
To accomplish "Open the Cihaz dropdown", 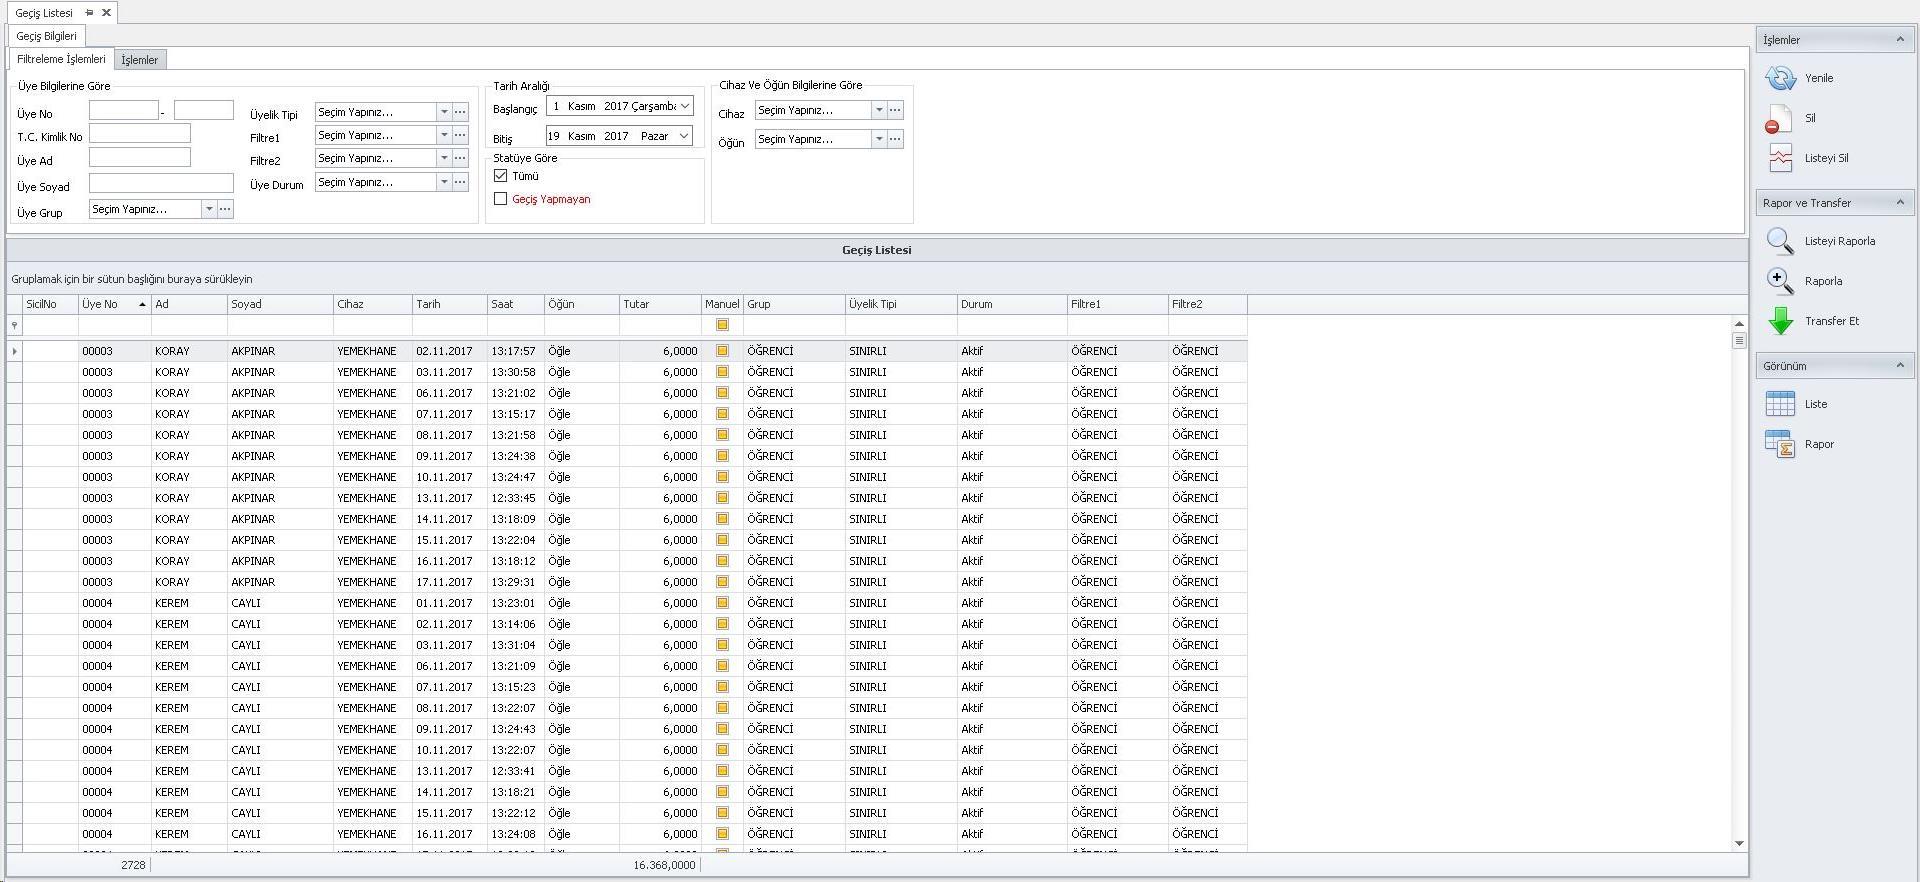I will 879,110.
